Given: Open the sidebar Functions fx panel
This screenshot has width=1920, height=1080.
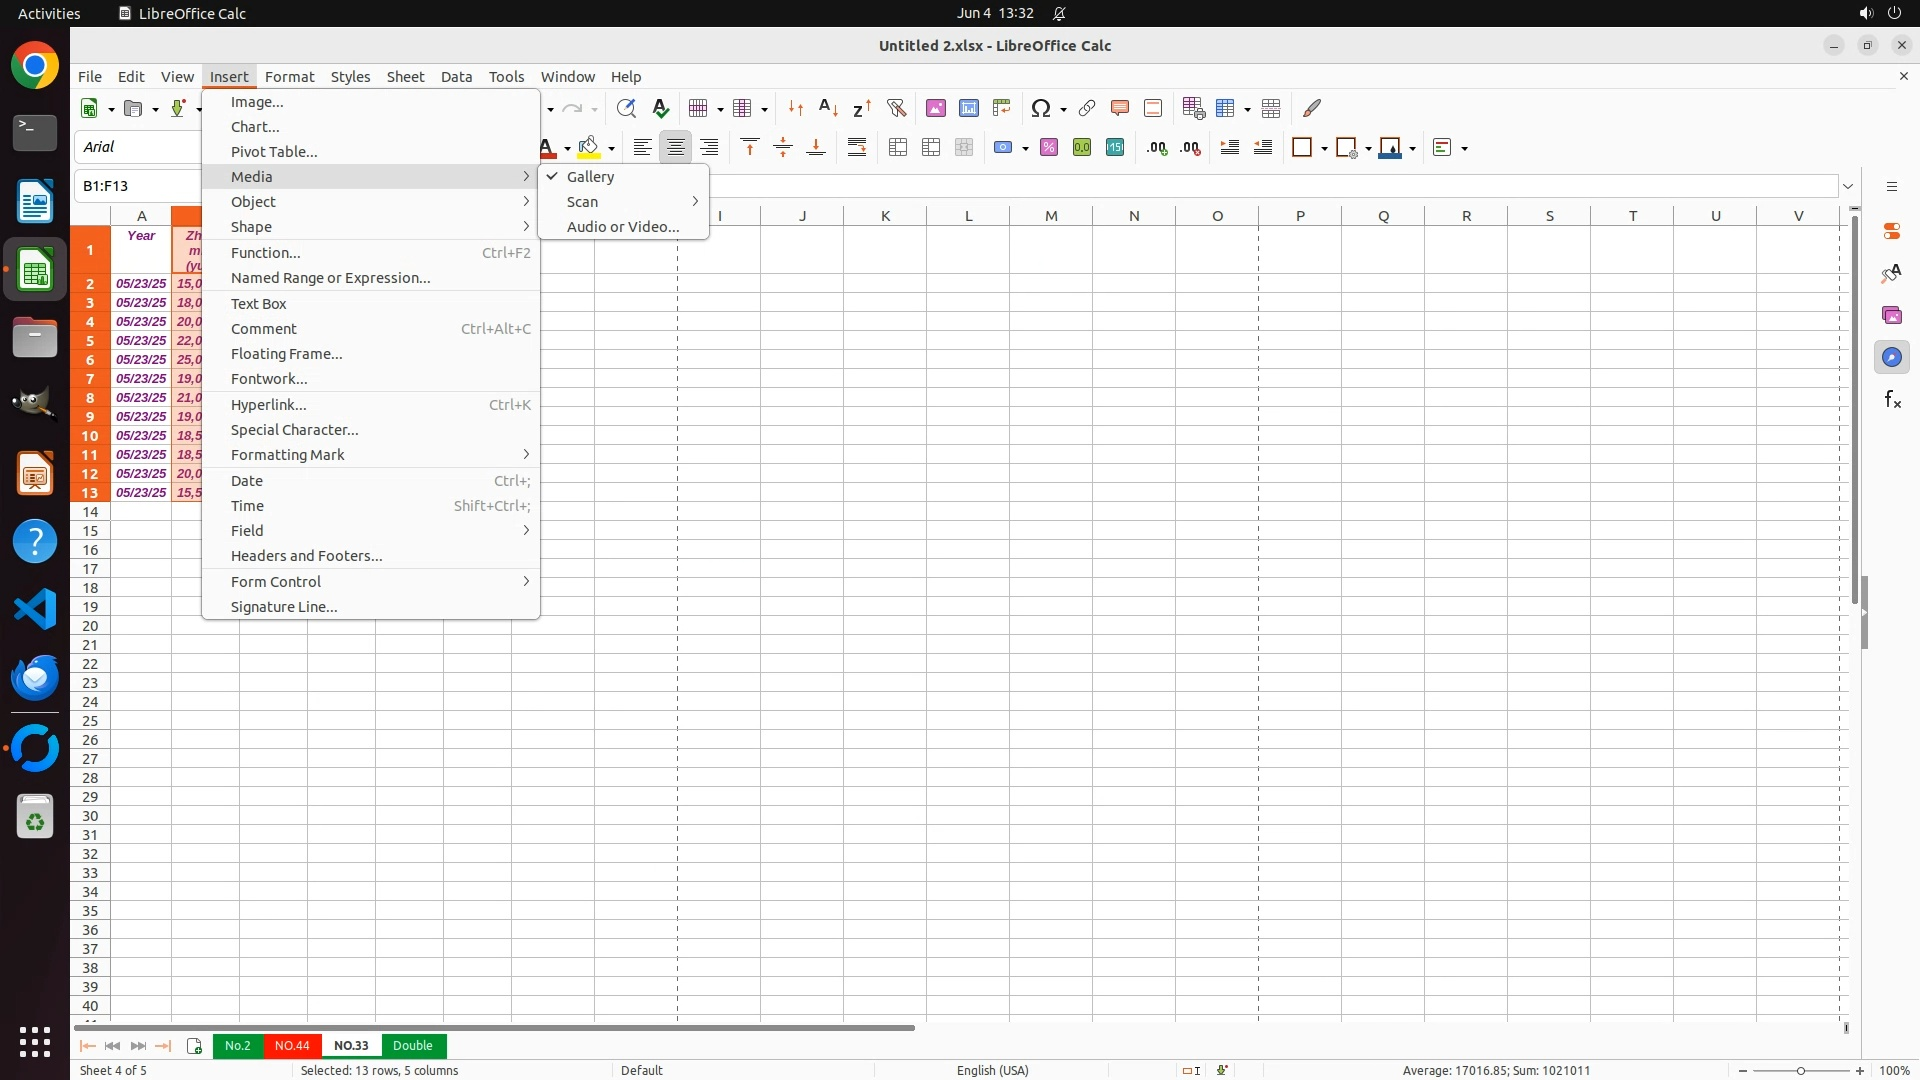Looking at the screenshot, I should [1892, 400].
